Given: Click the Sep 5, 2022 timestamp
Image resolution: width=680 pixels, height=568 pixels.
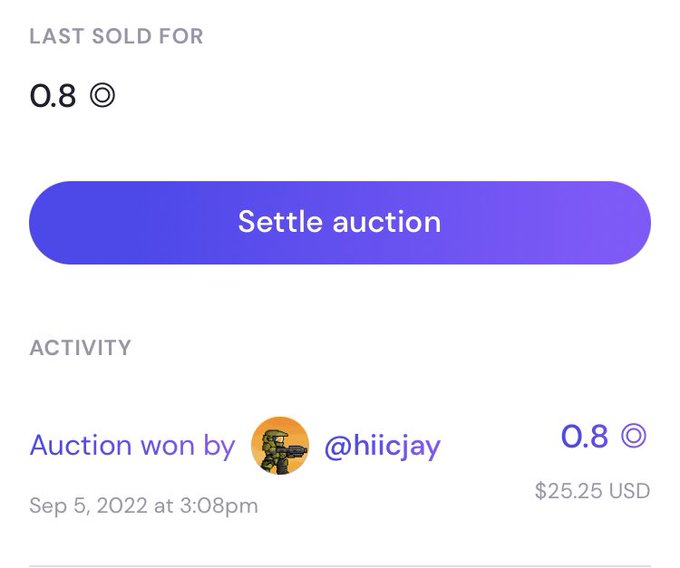Looking at the screenshot, I should (143, 505).
